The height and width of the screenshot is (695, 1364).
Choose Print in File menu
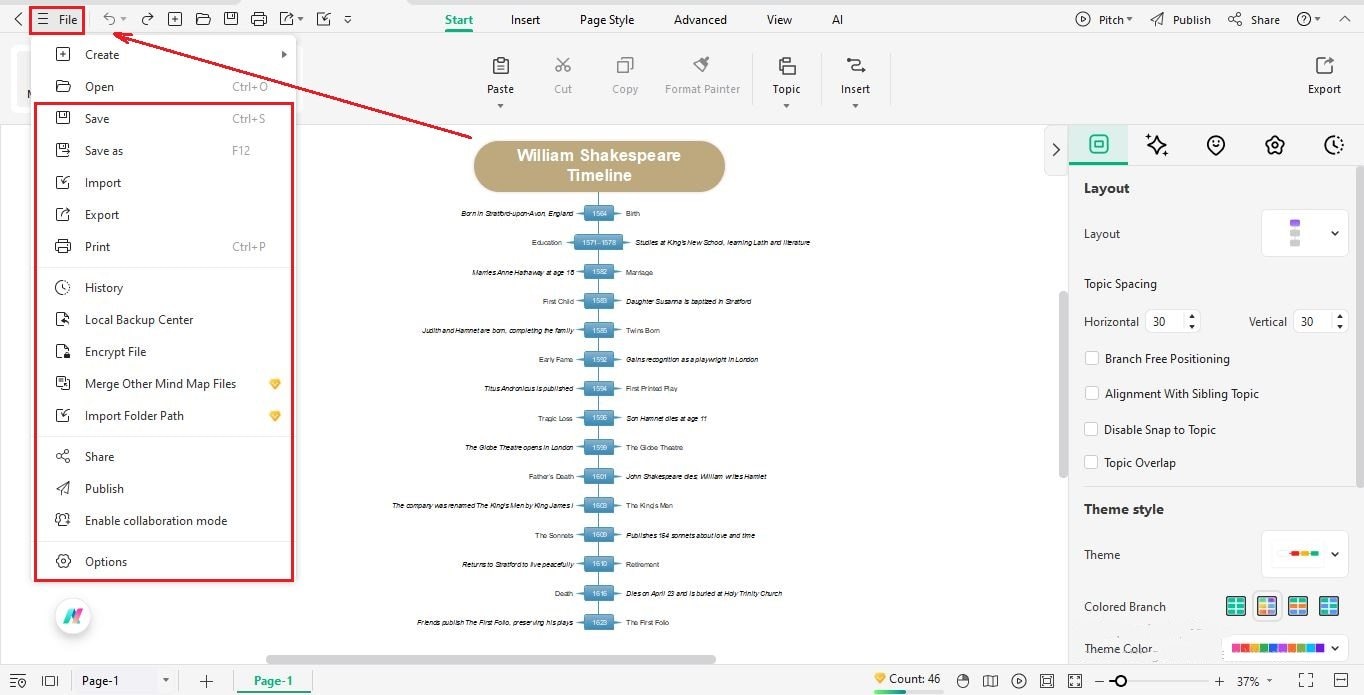(165, 246)
